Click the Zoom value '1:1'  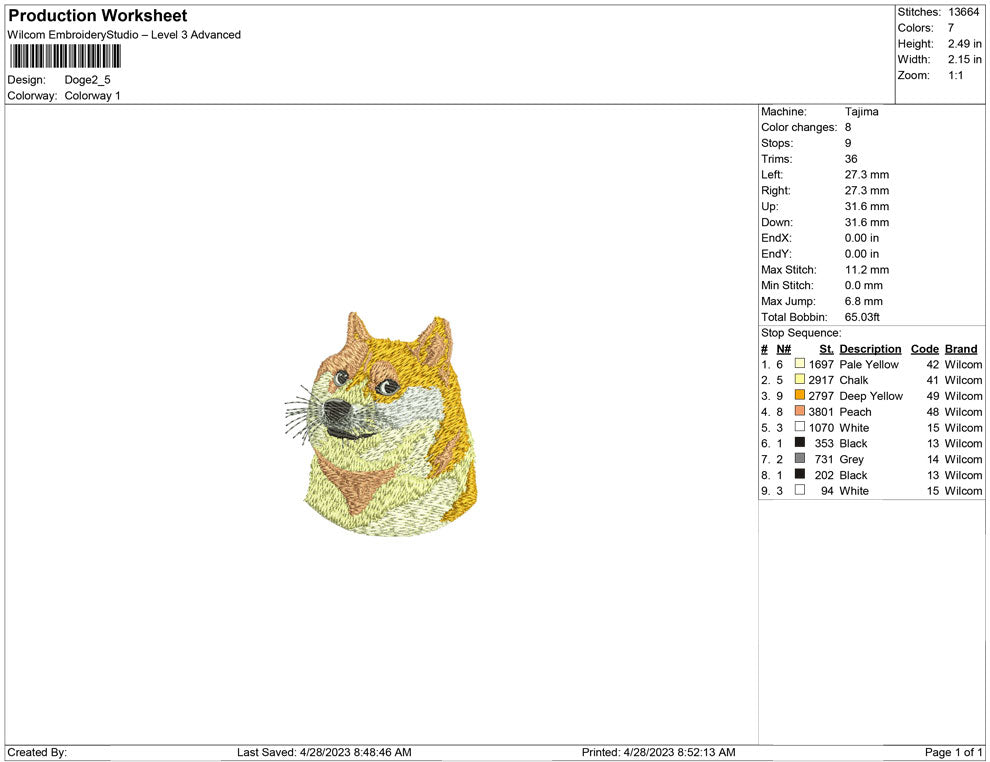(955, 75)
